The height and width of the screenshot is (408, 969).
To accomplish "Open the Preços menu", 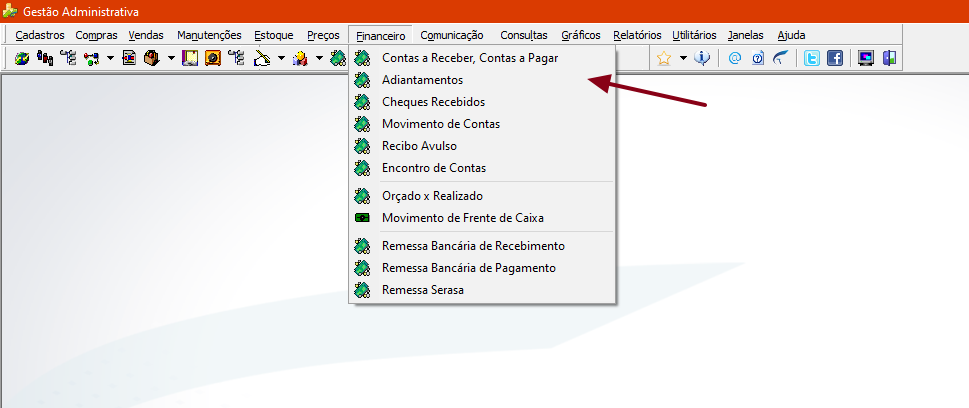I will [x=323, y=35].
